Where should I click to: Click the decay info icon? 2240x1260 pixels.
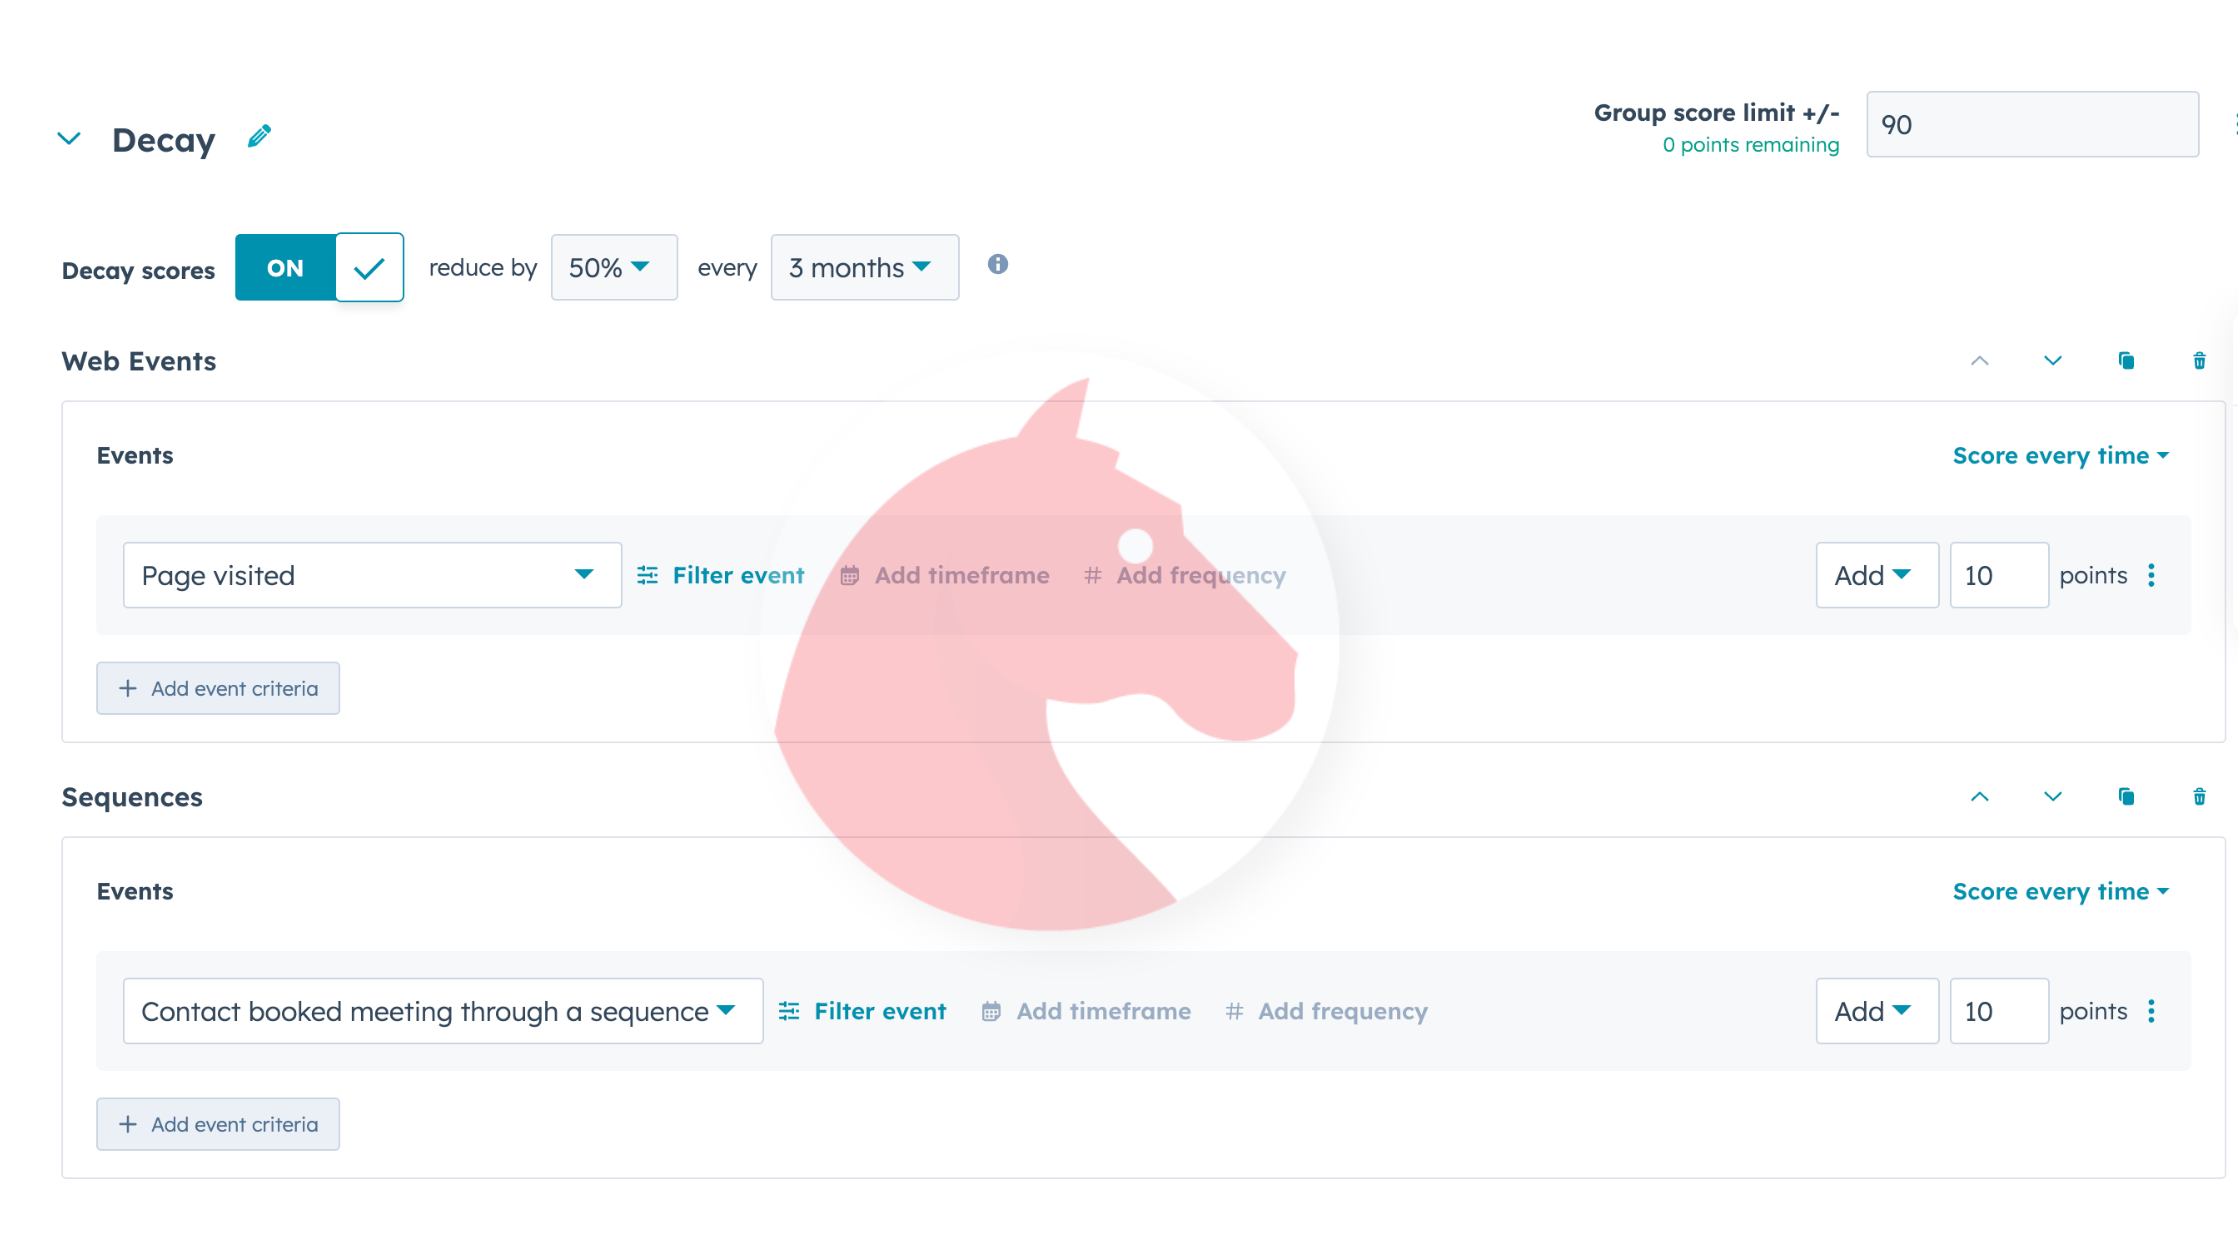997,264
